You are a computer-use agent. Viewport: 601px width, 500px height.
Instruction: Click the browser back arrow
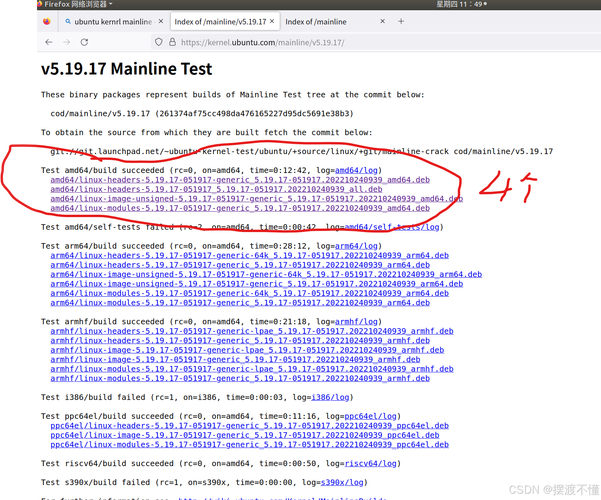click(48, 42)
